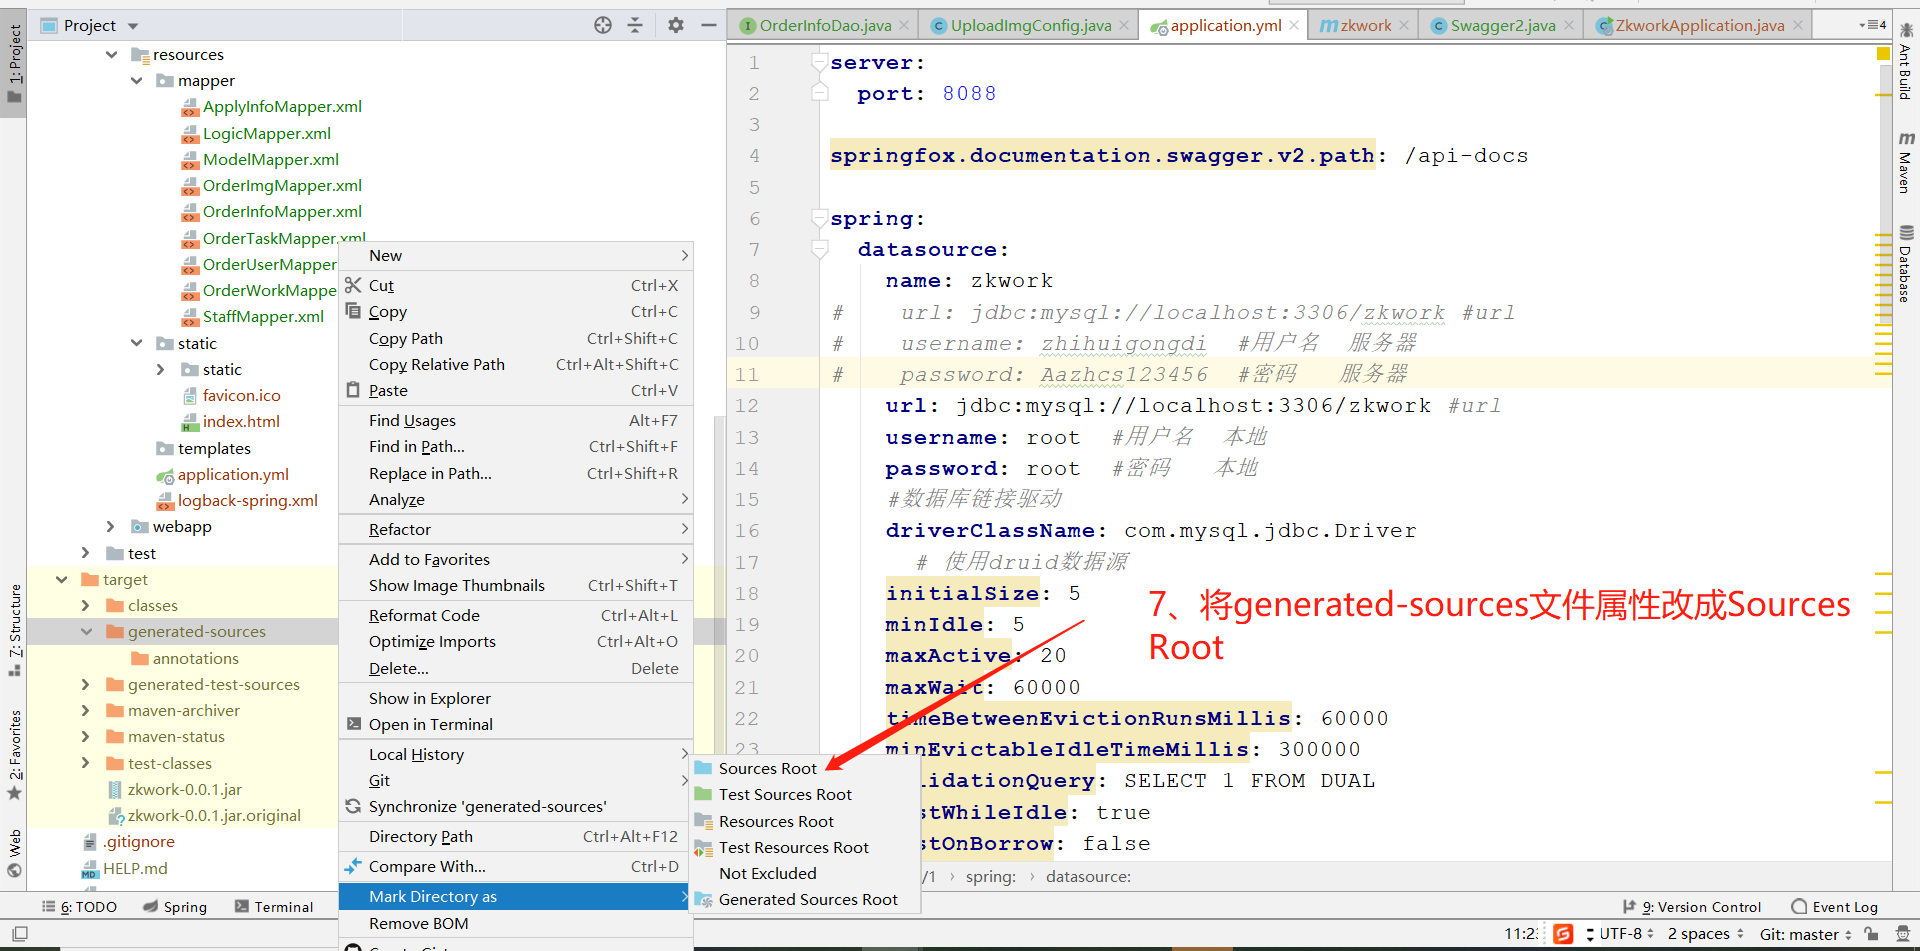Open the Maven side panel
This screenshot has width=1920, height=951.
pyautogui.click(x=1906, y=163)
